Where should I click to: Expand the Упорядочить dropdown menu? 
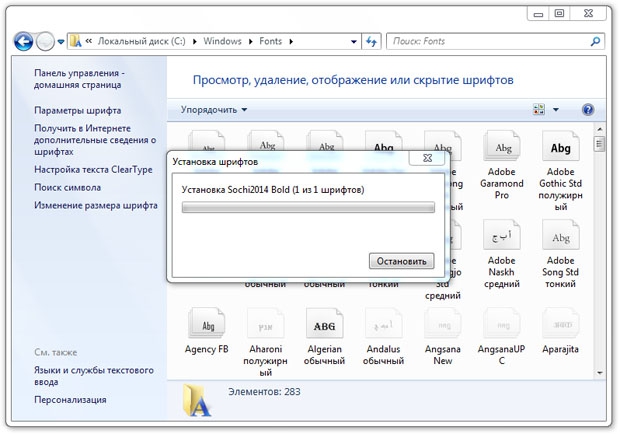click(x=214, y=109)
